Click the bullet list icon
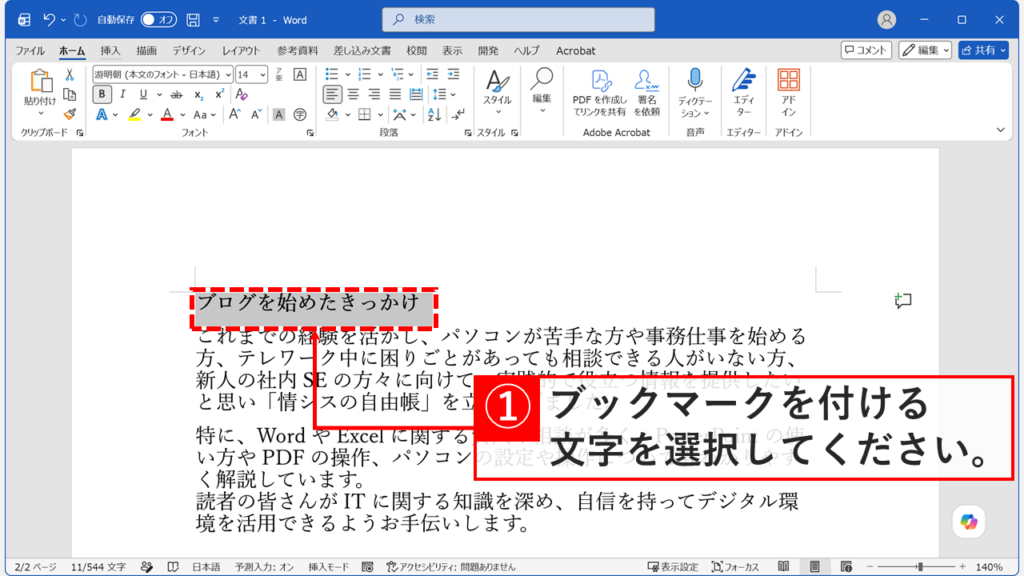 coord(332,74)
